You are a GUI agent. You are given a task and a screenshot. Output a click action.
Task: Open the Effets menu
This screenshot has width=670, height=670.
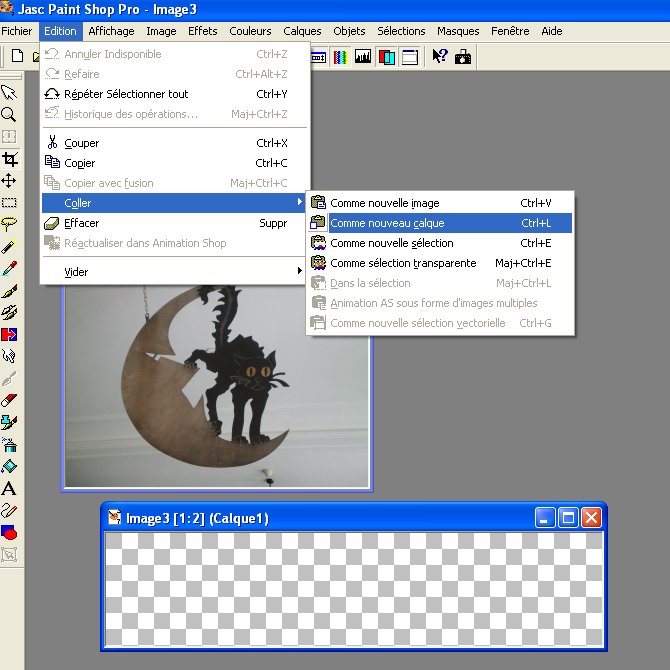point(203,31)
